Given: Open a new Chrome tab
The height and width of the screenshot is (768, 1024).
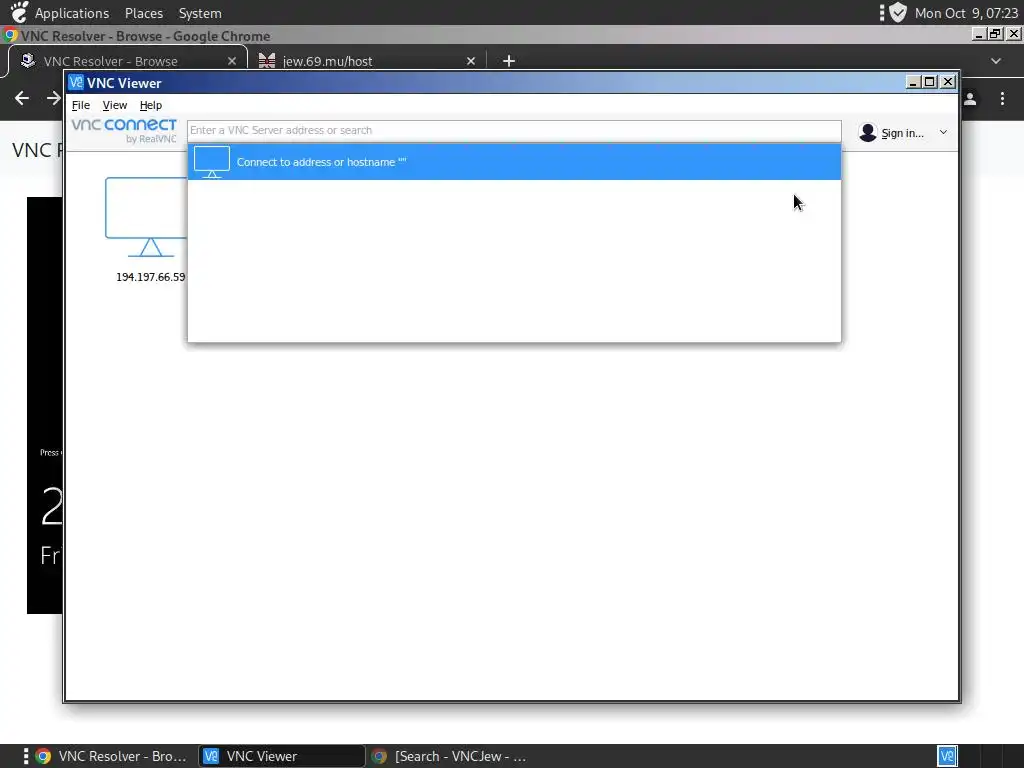Looking at the screenshot, I should (x=509, y=61).
